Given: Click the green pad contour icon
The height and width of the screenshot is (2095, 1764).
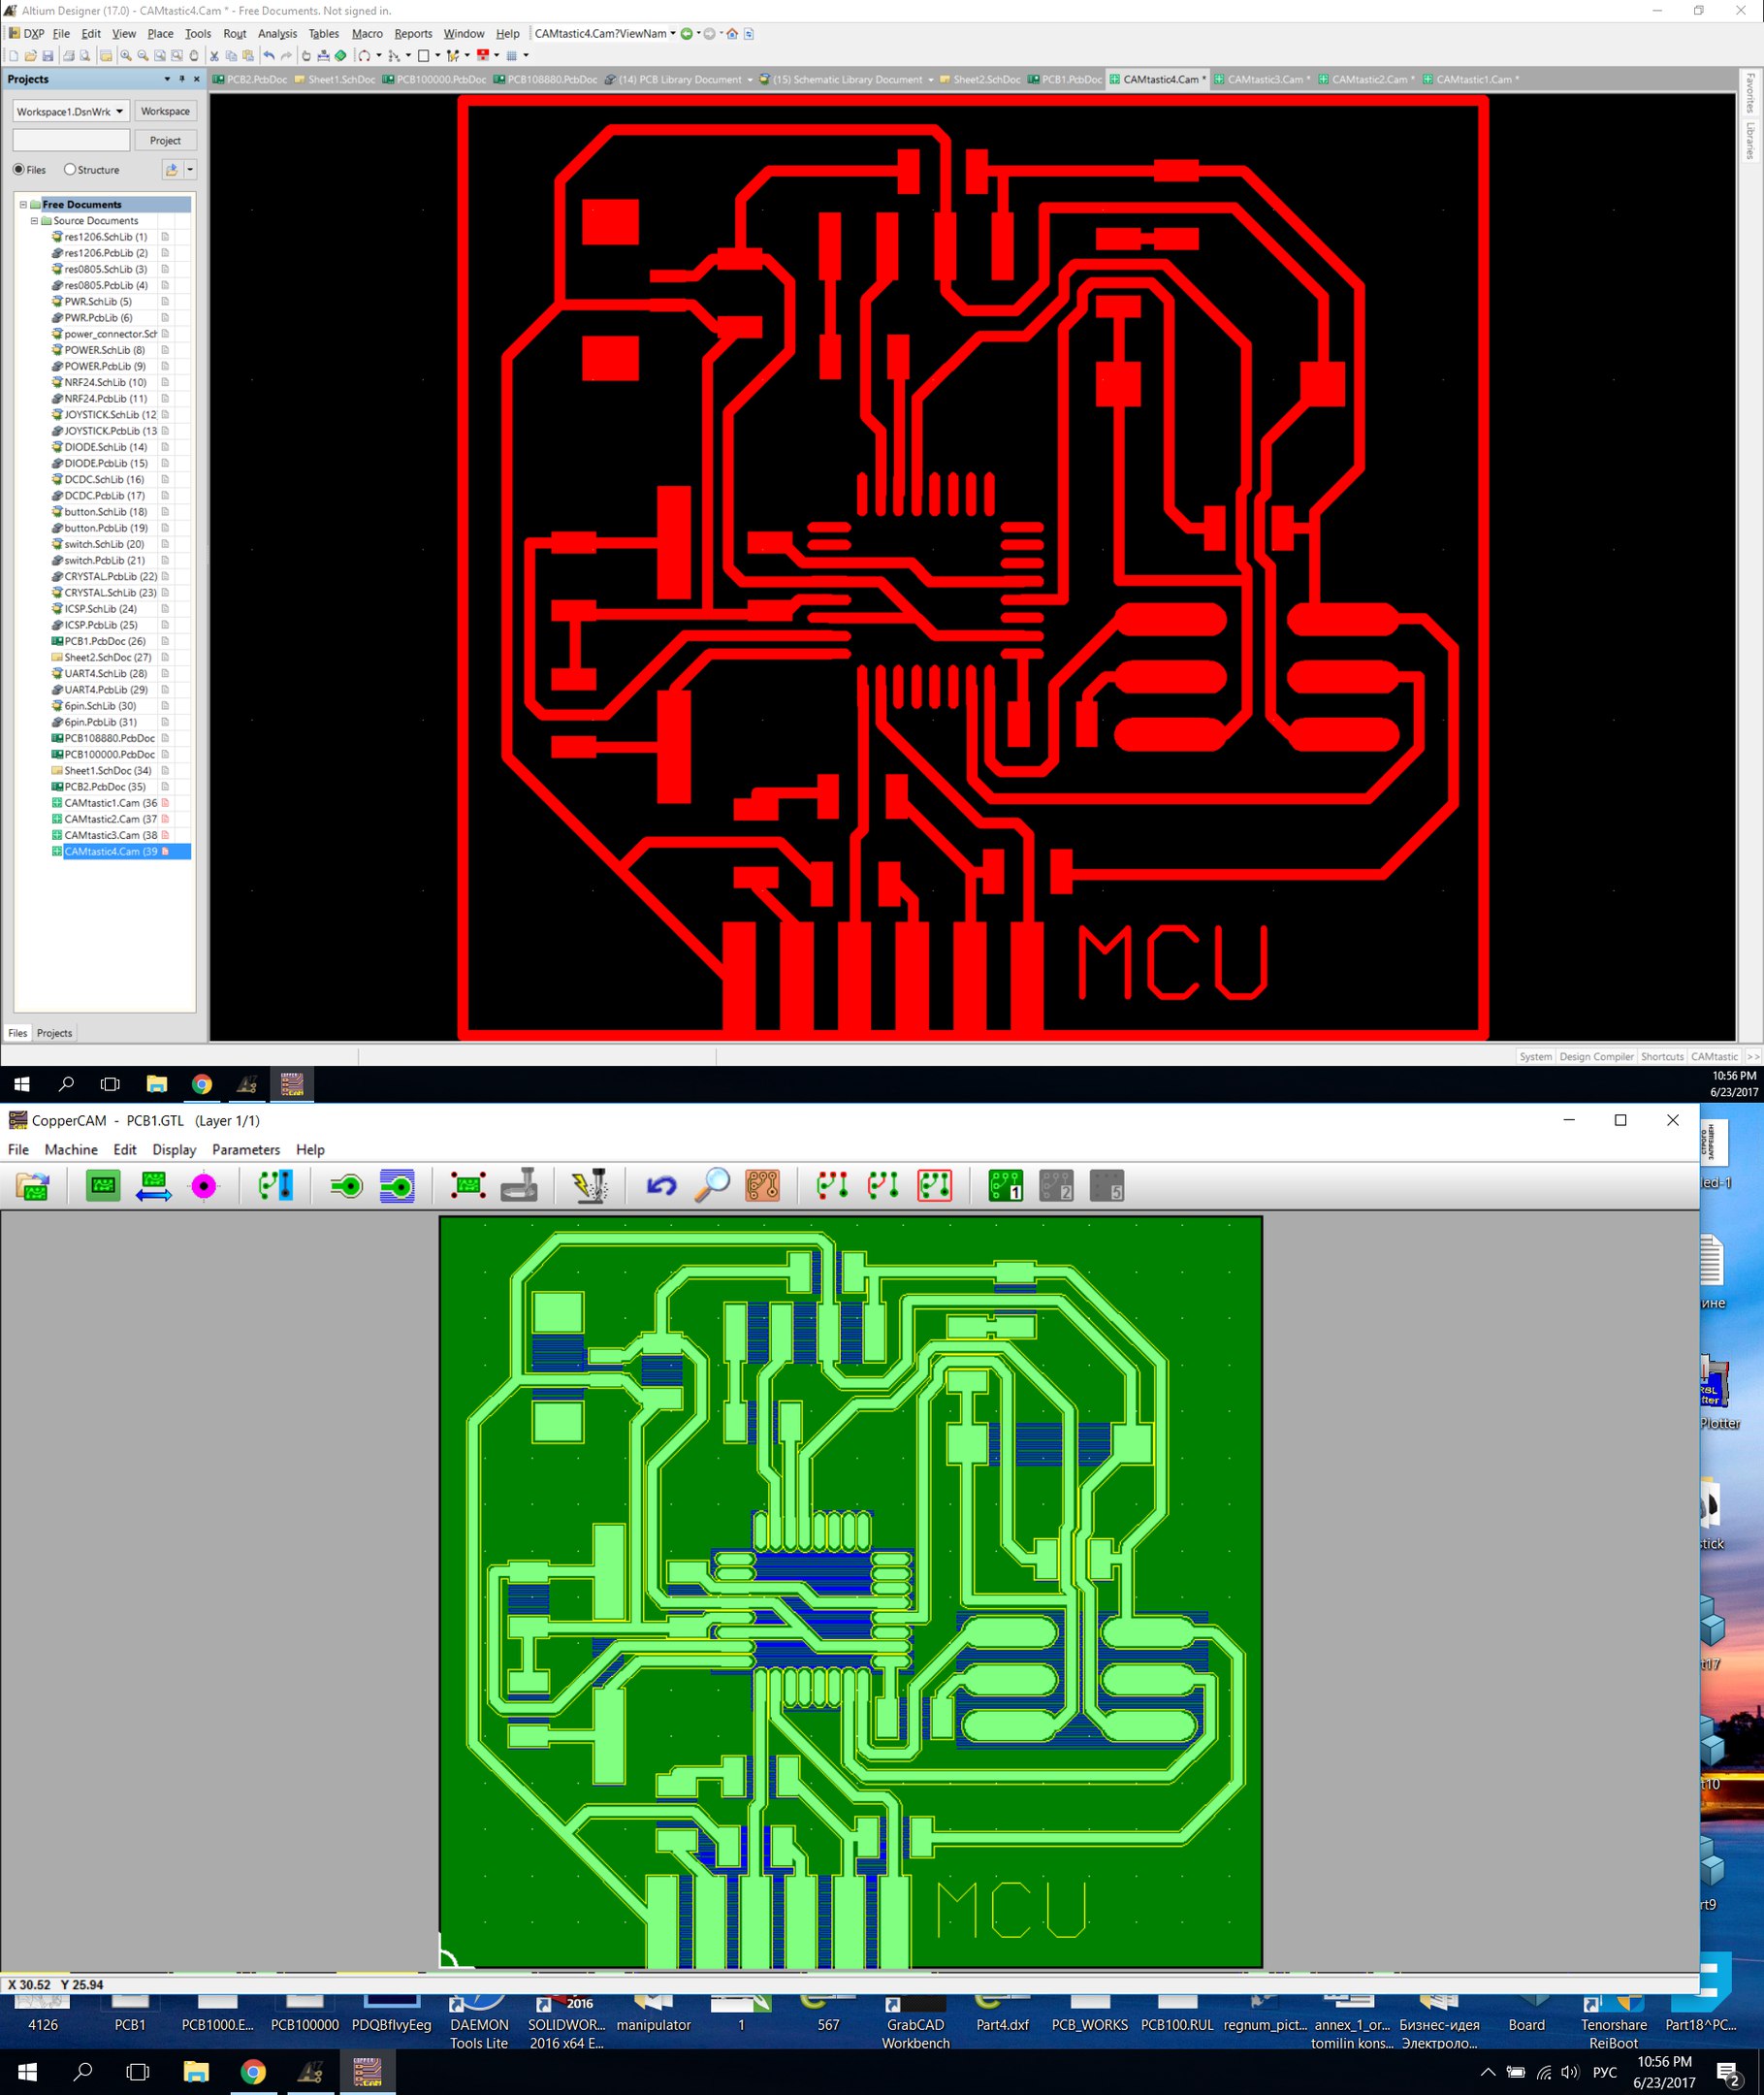Looking at the screenshot, I should 346,1186.
